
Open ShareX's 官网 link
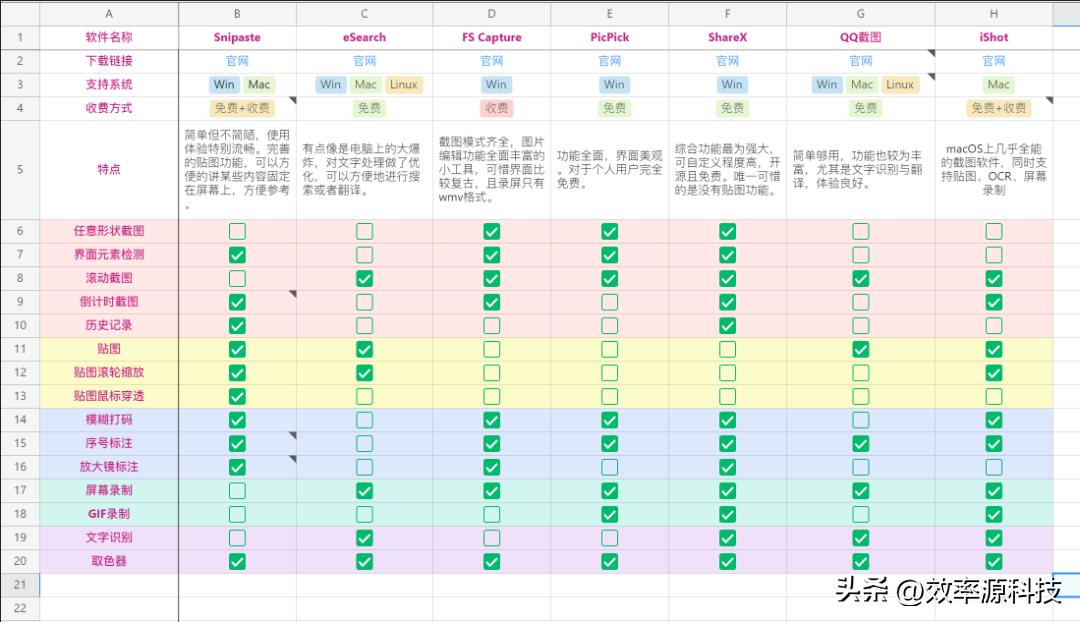tap(727, 60)
